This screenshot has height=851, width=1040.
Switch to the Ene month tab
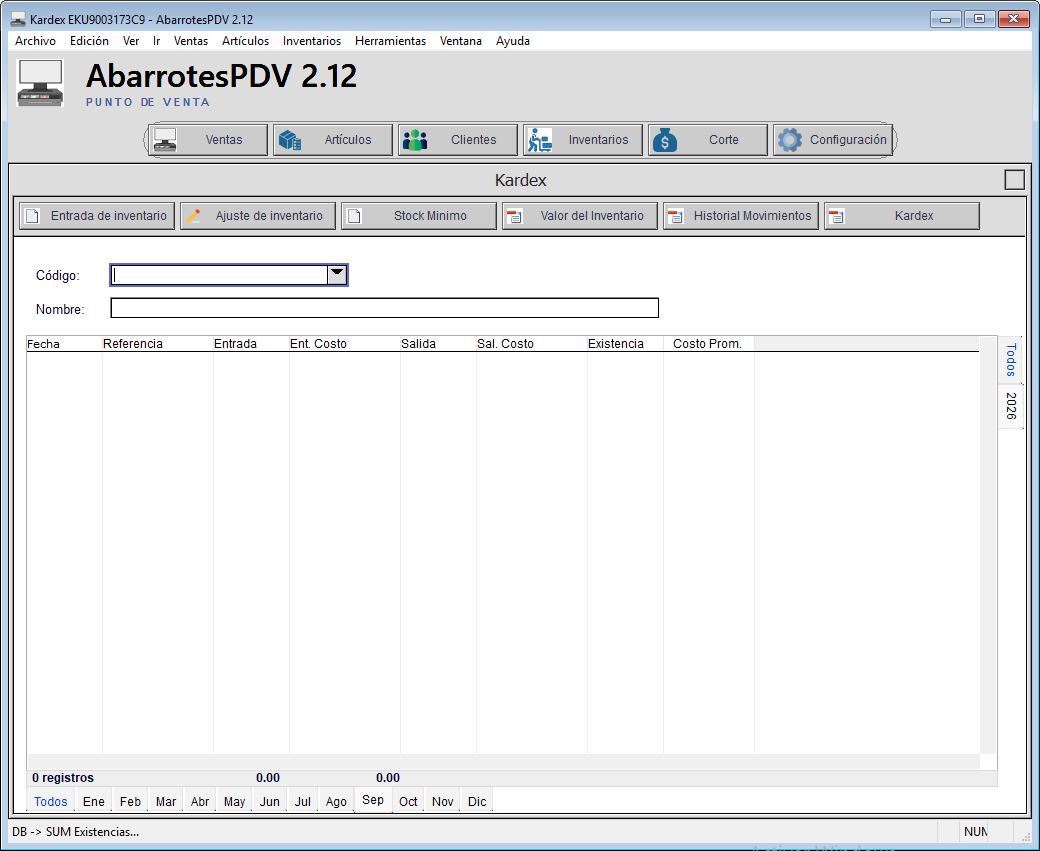click(94, 801)
